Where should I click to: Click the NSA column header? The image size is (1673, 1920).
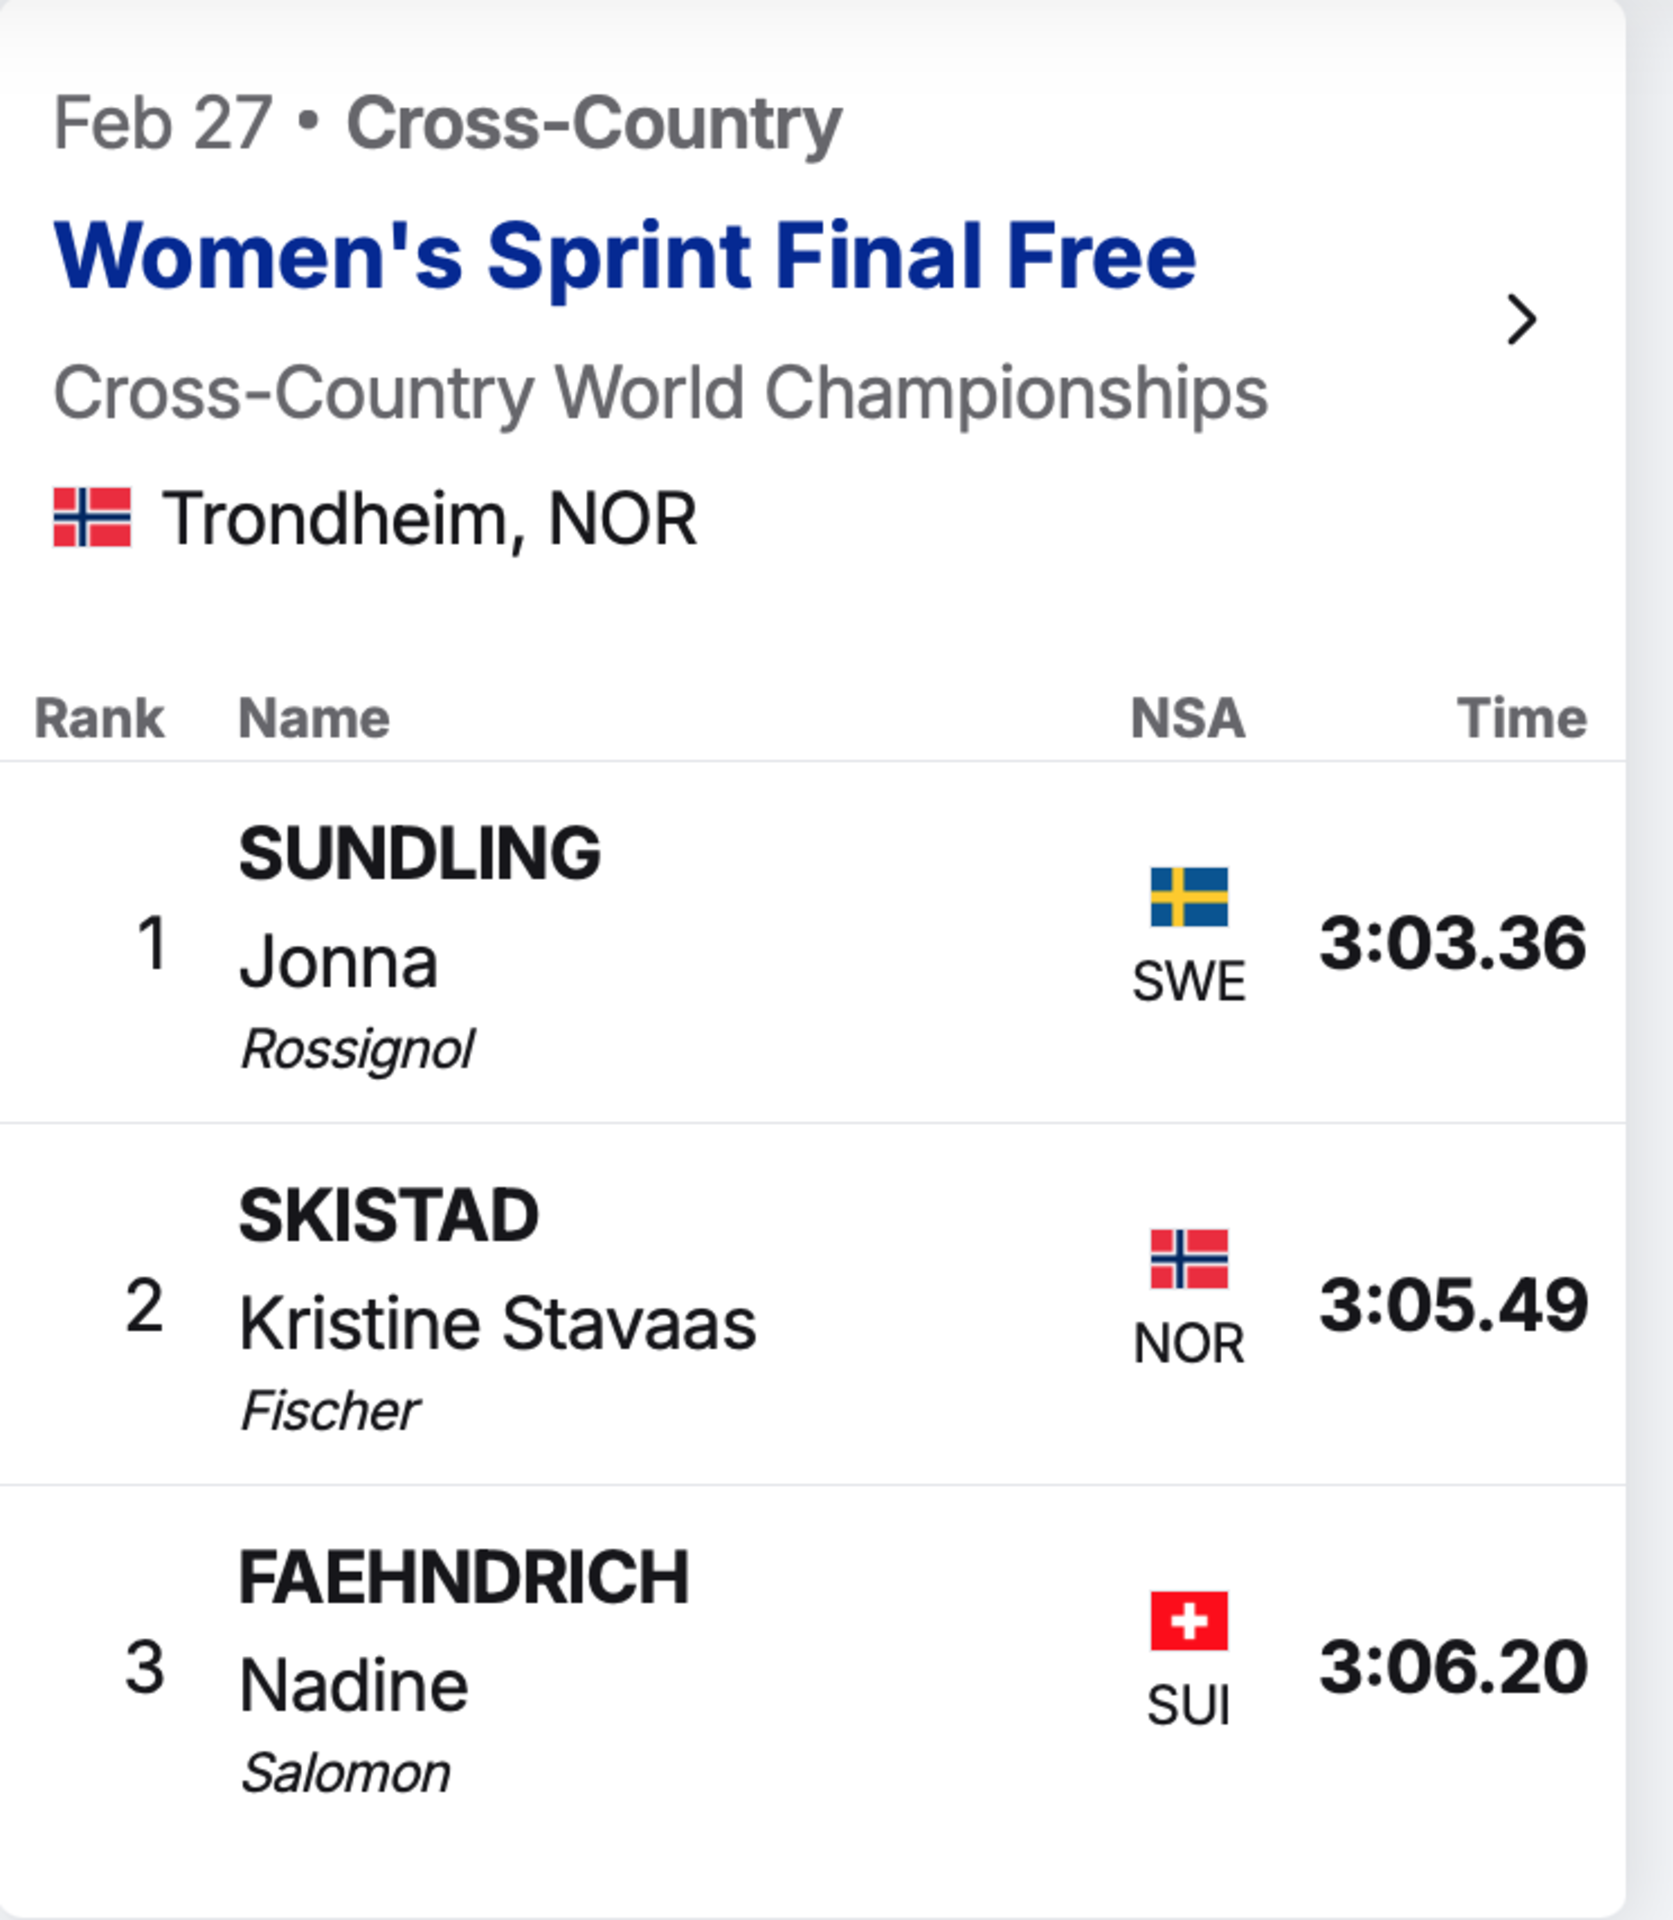[1188, 718]
